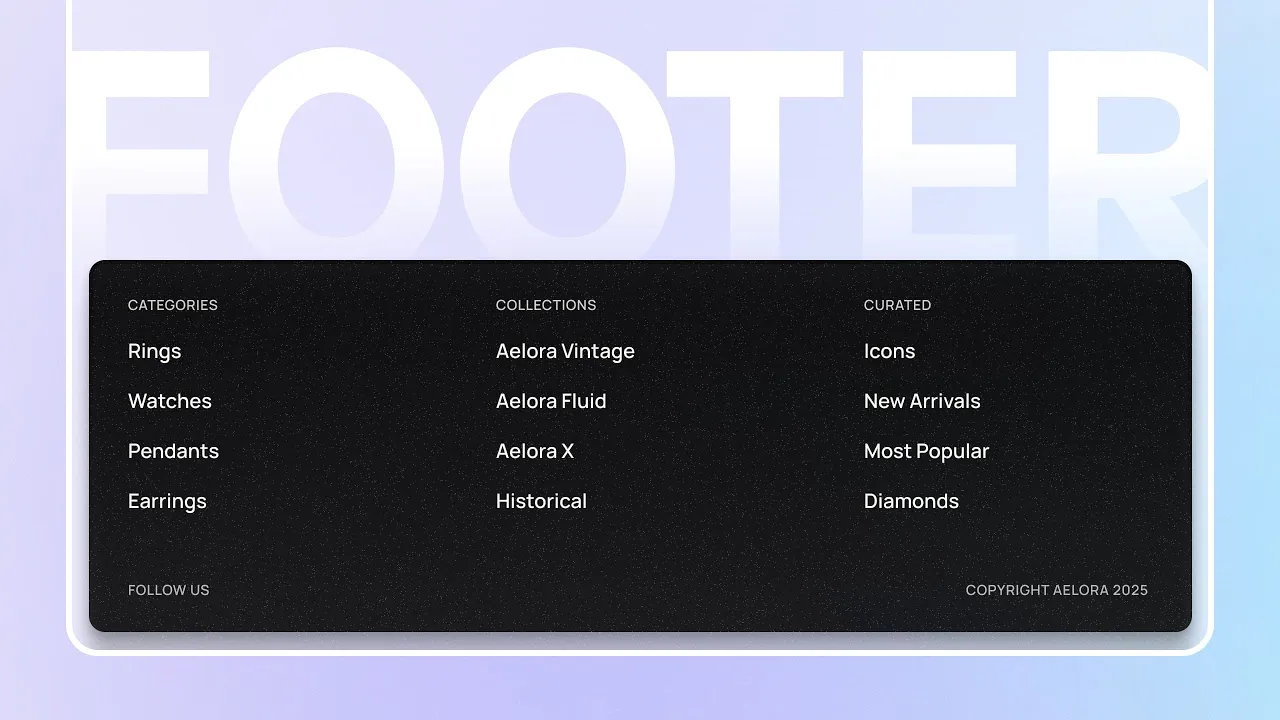Click the COPYRIGHT AELORA 2025 text
Screen dimensions: 1280x720
click(x=1057, y=590)
